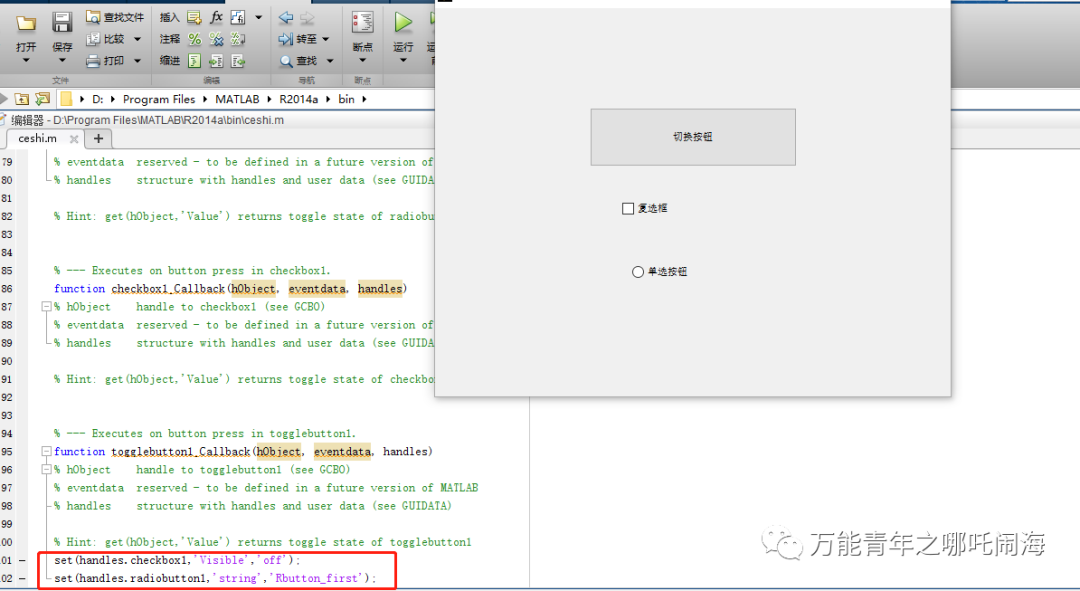This screenshot has width=1080, height=591.
Task: Collapse the comment fold at line 96
Action: (46, 469)
